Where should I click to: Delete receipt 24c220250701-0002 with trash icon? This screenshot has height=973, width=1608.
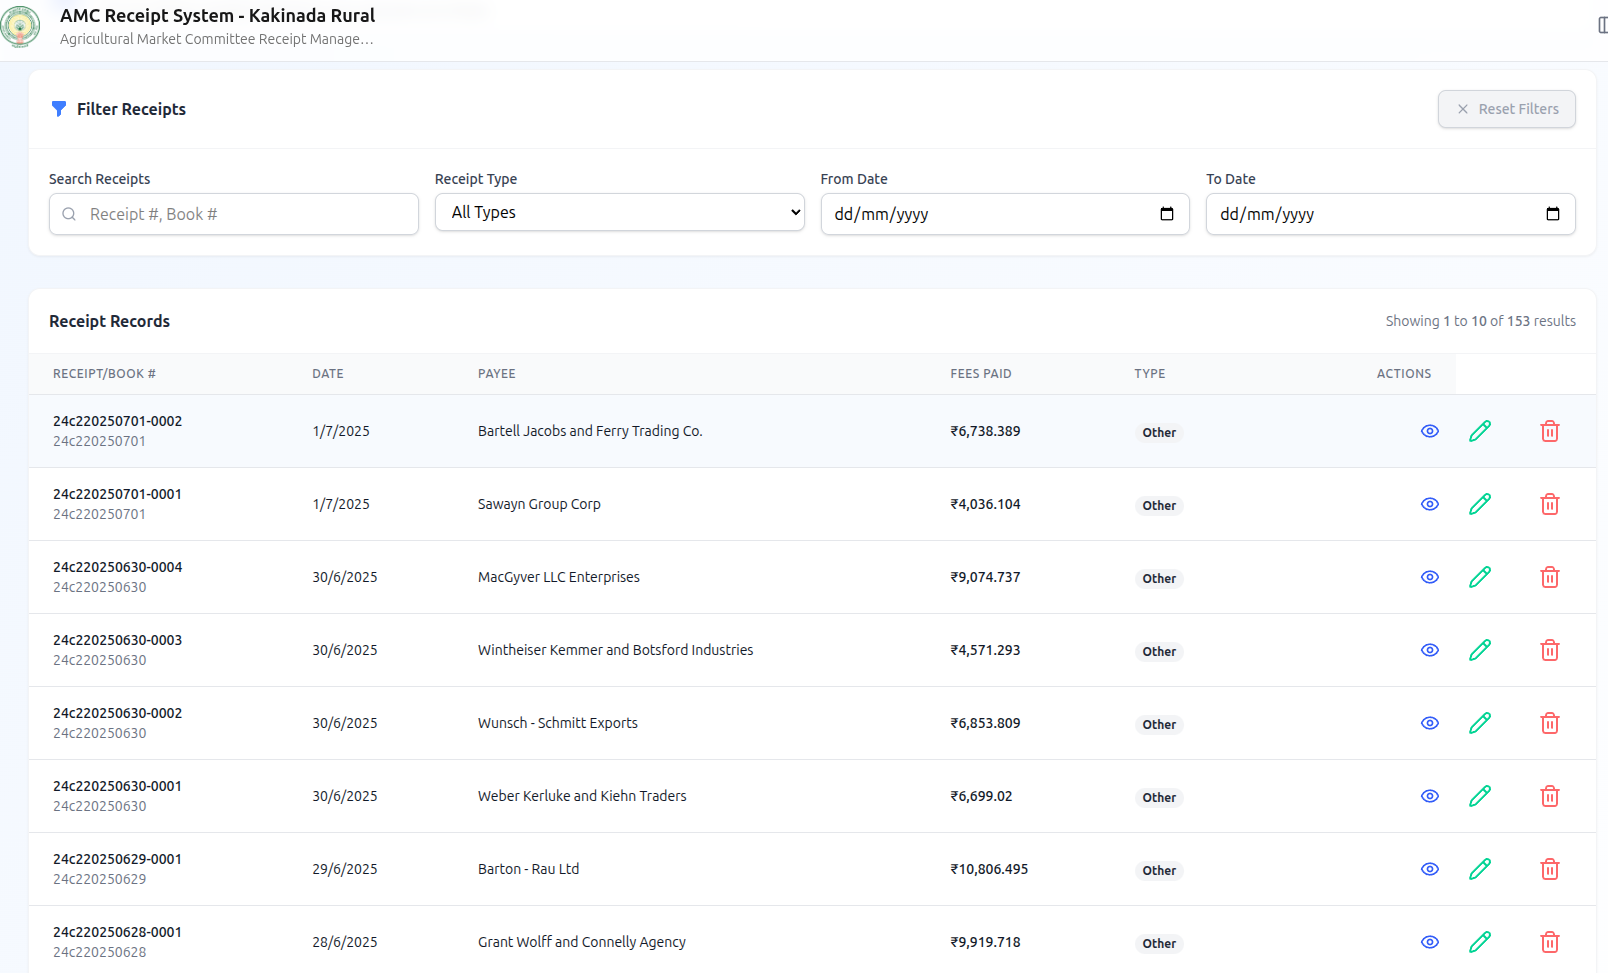pyautogui.click(x=1550, y=431)
